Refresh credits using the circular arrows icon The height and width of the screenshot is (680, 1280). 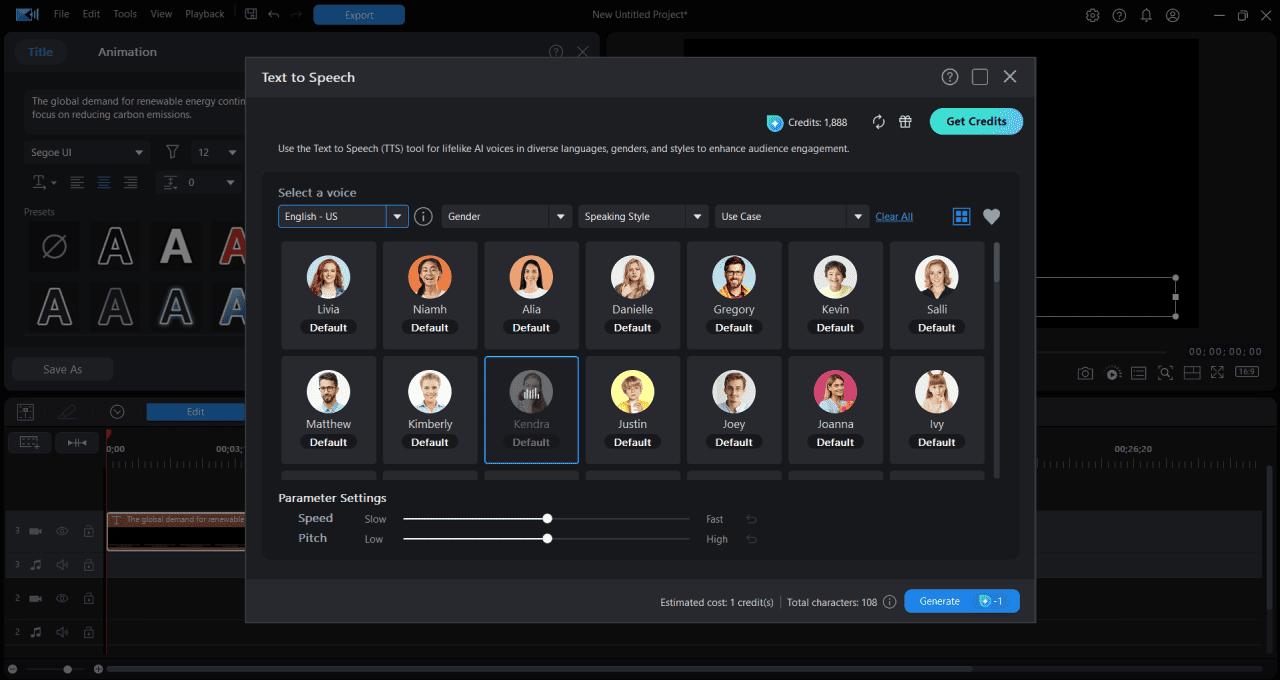click(x=878, y=121)
